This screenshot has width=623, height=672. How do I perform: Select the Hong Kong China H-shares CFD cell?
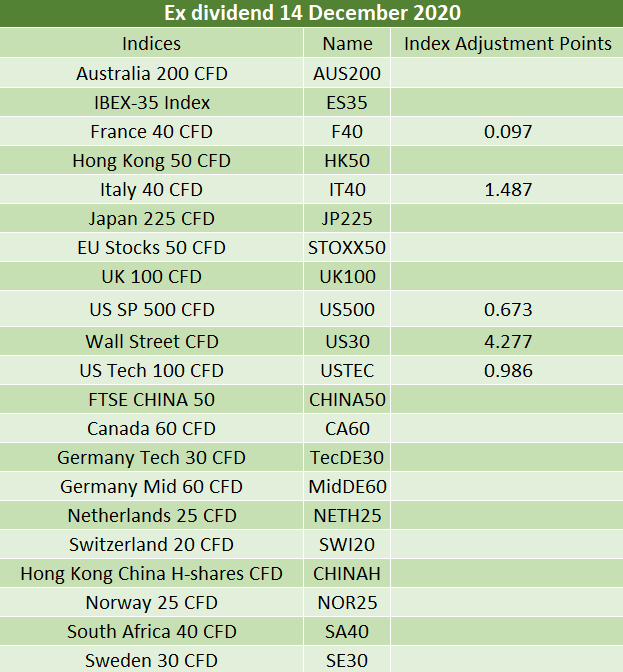(x=151, y=573)
